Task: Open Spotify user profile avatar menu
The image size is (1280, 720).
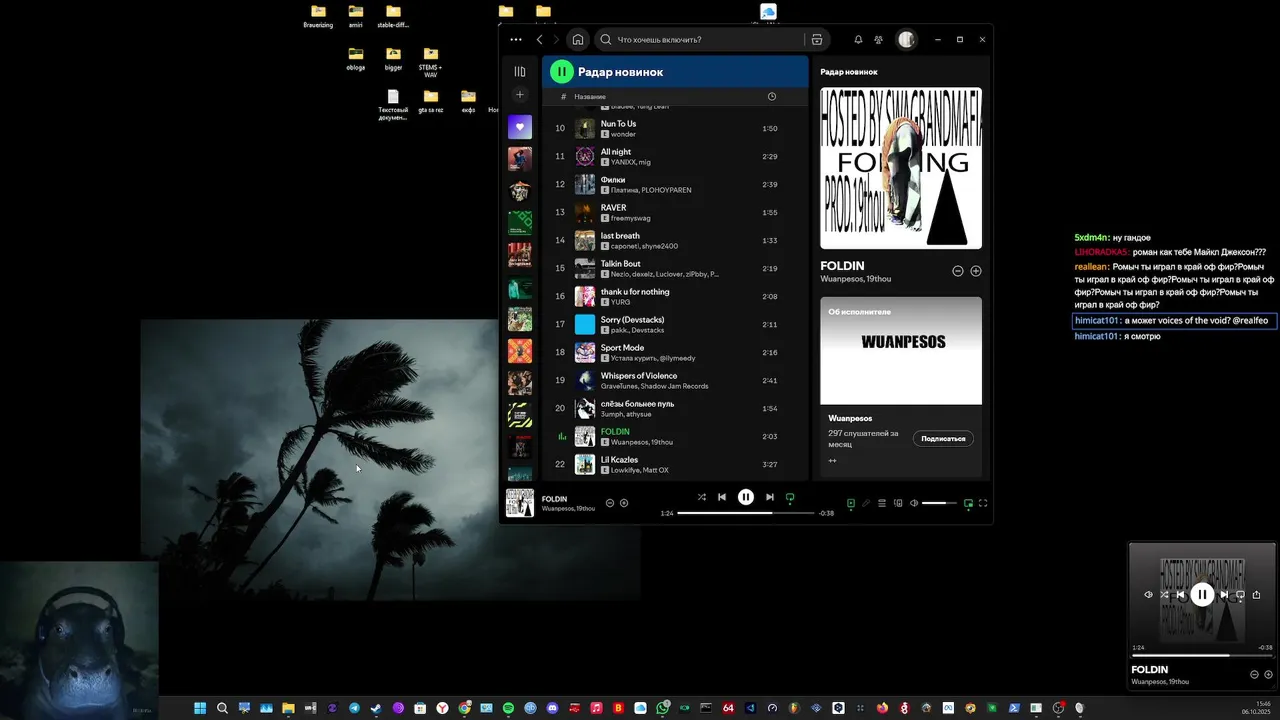Action: point(906,40)
